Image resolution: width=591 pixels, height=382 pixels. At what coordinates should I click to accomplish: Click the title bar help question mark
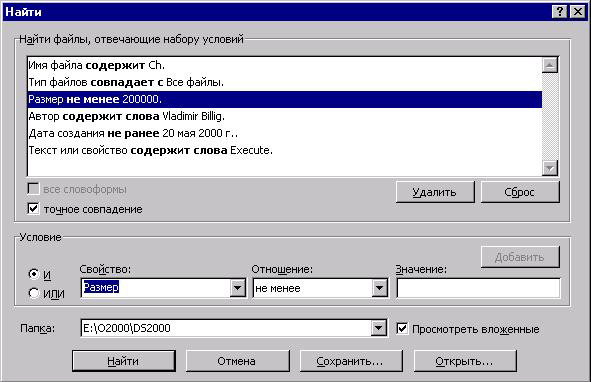(x=560, y=12)
